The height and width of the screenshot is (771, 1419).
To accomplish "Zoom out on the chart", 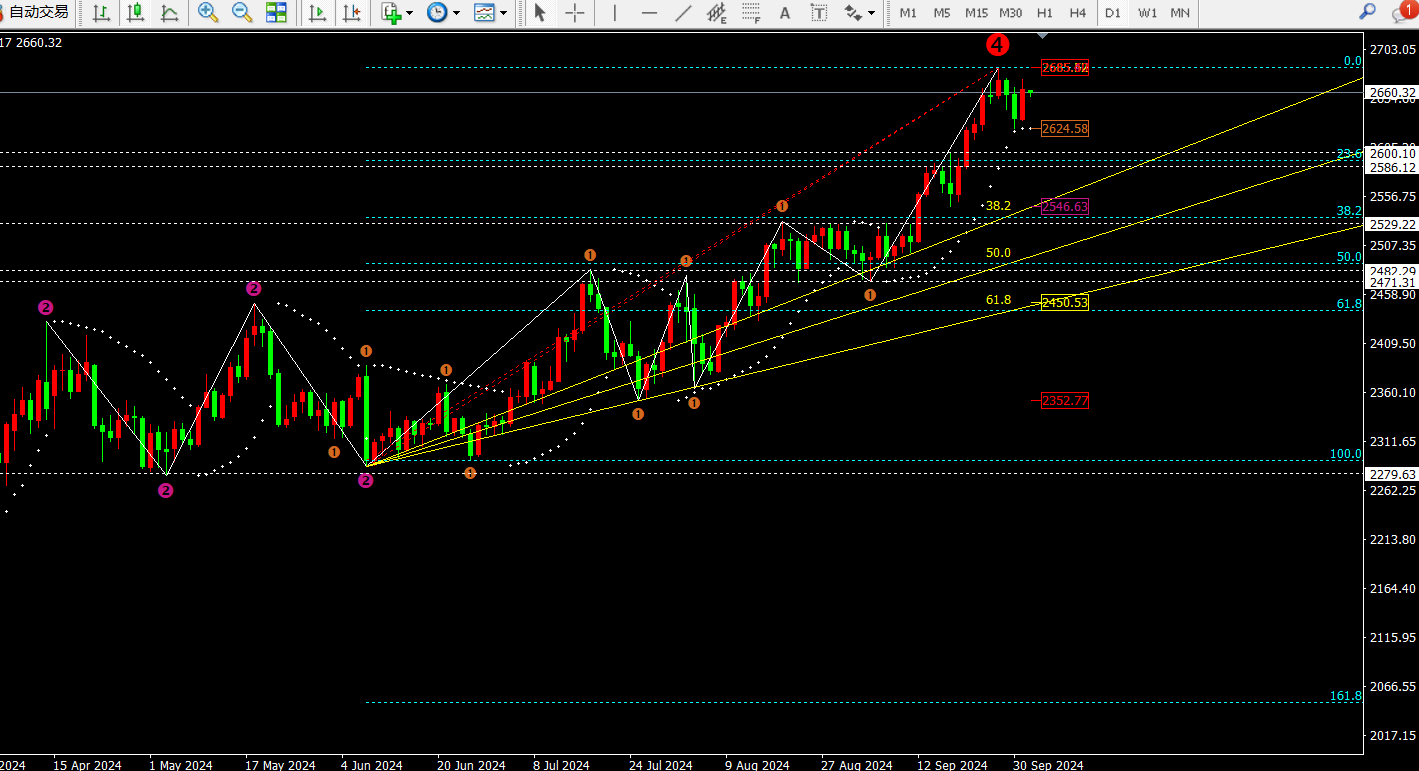I will 241,13.
